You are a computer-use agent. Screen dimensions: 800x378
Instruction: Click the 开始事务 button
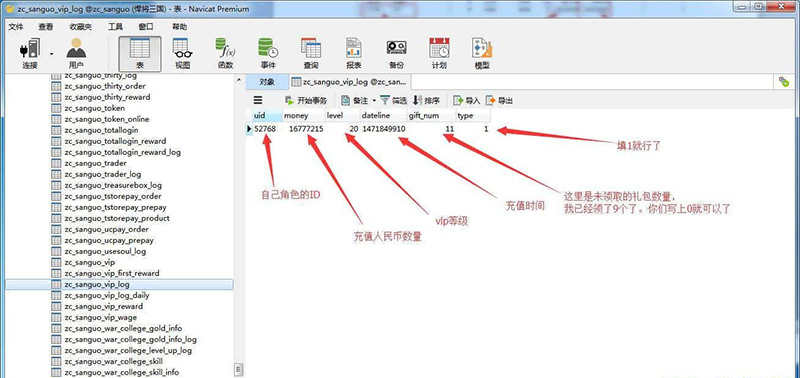click(306, 100)
